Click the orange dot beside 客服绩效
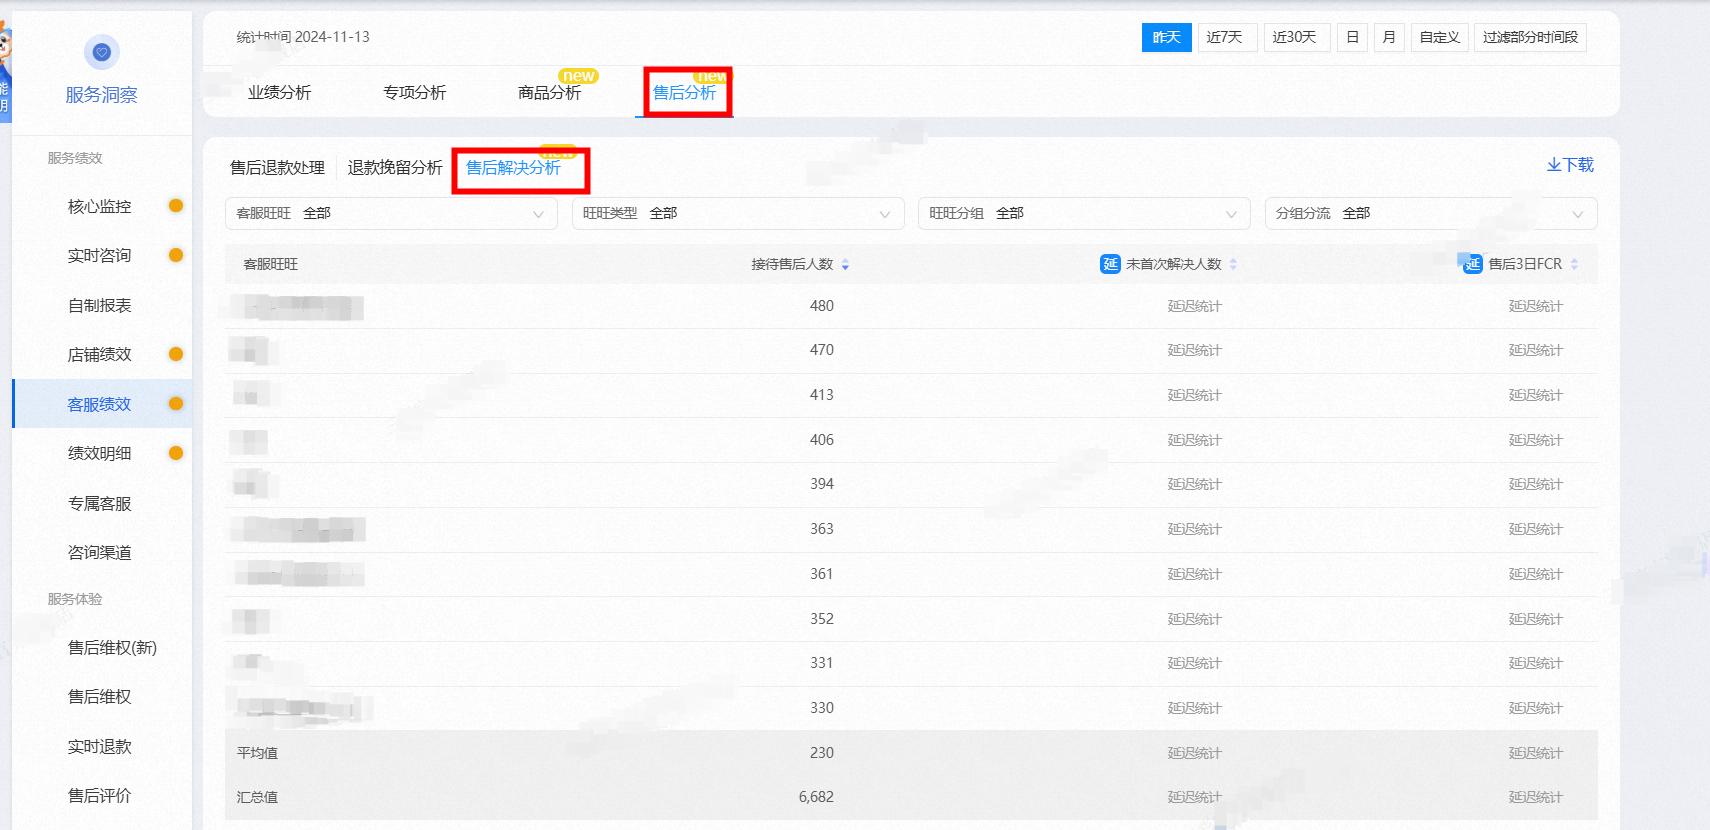This screenshot has width=1710, height=830. [x=176, y=404]
